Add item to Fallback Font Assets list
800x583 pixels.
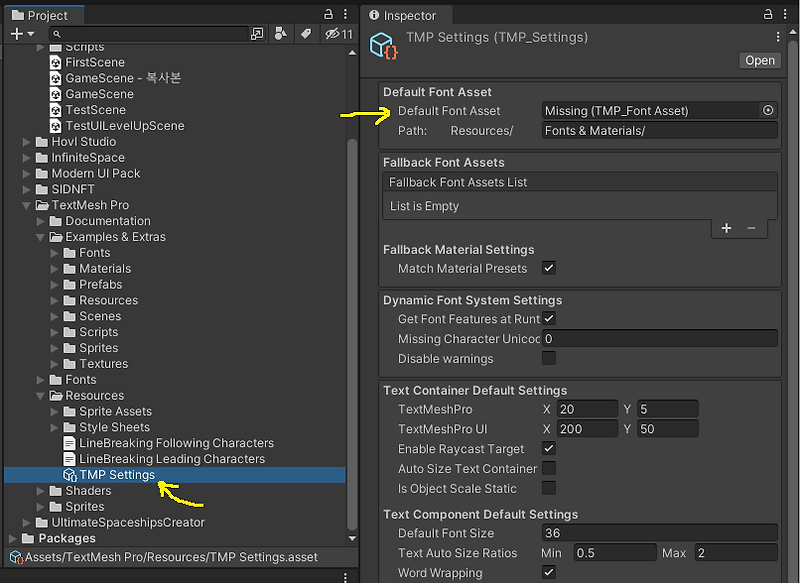727,228
